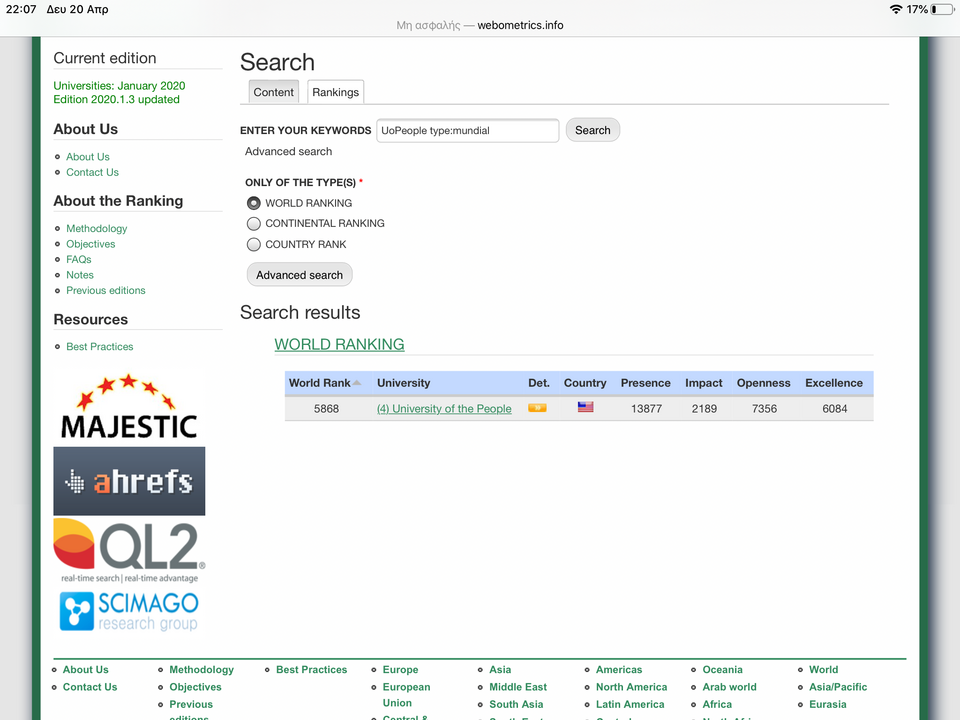
Task: Open the Scimago research group logo
Action: point(129,611)
